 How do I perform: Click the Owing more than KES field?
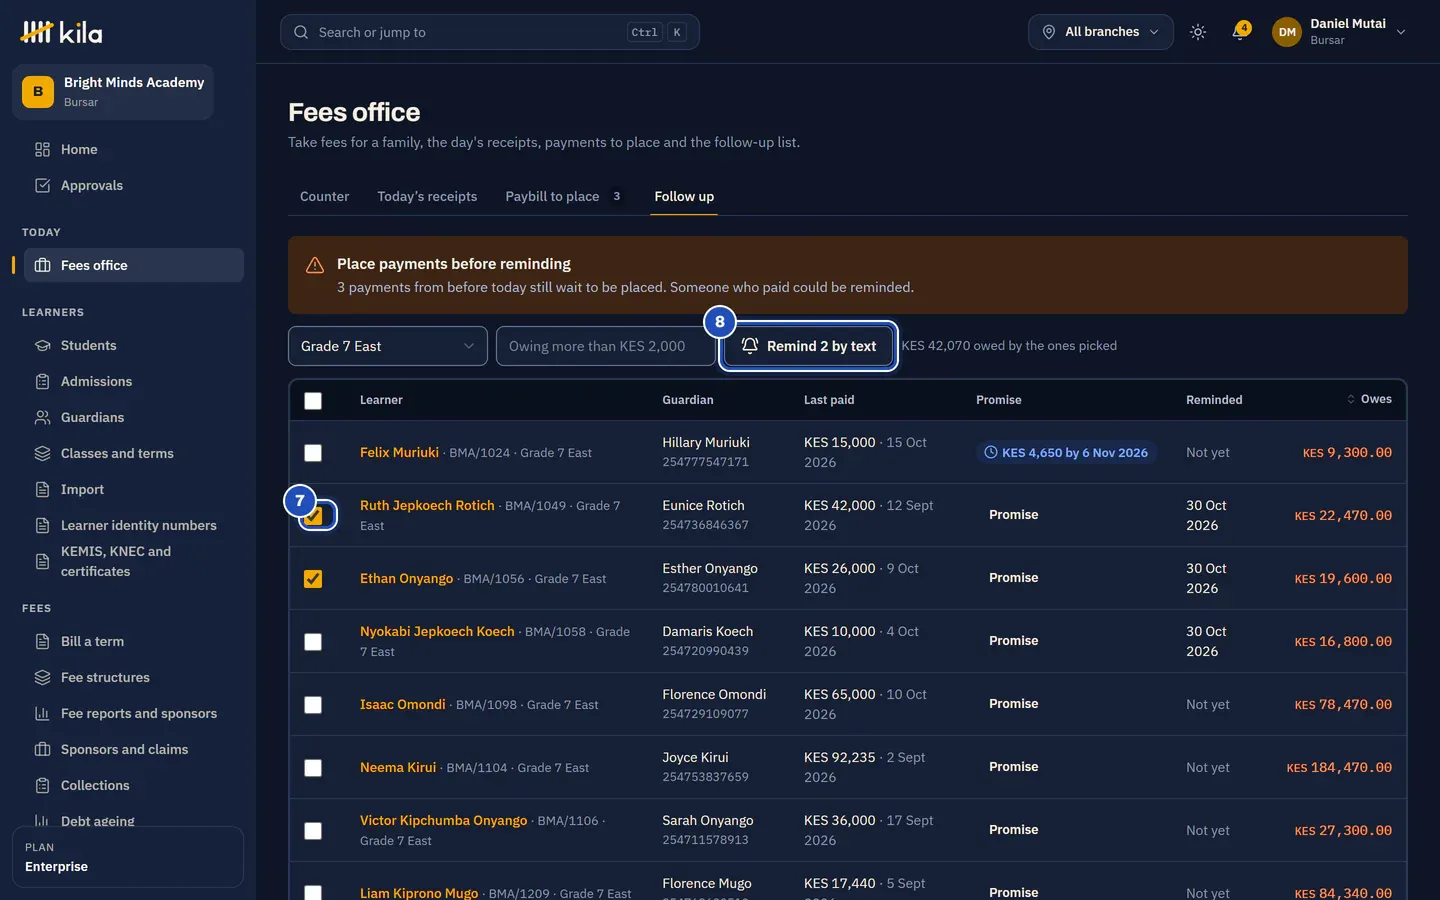pyautogui.click(x=606, y=346)
